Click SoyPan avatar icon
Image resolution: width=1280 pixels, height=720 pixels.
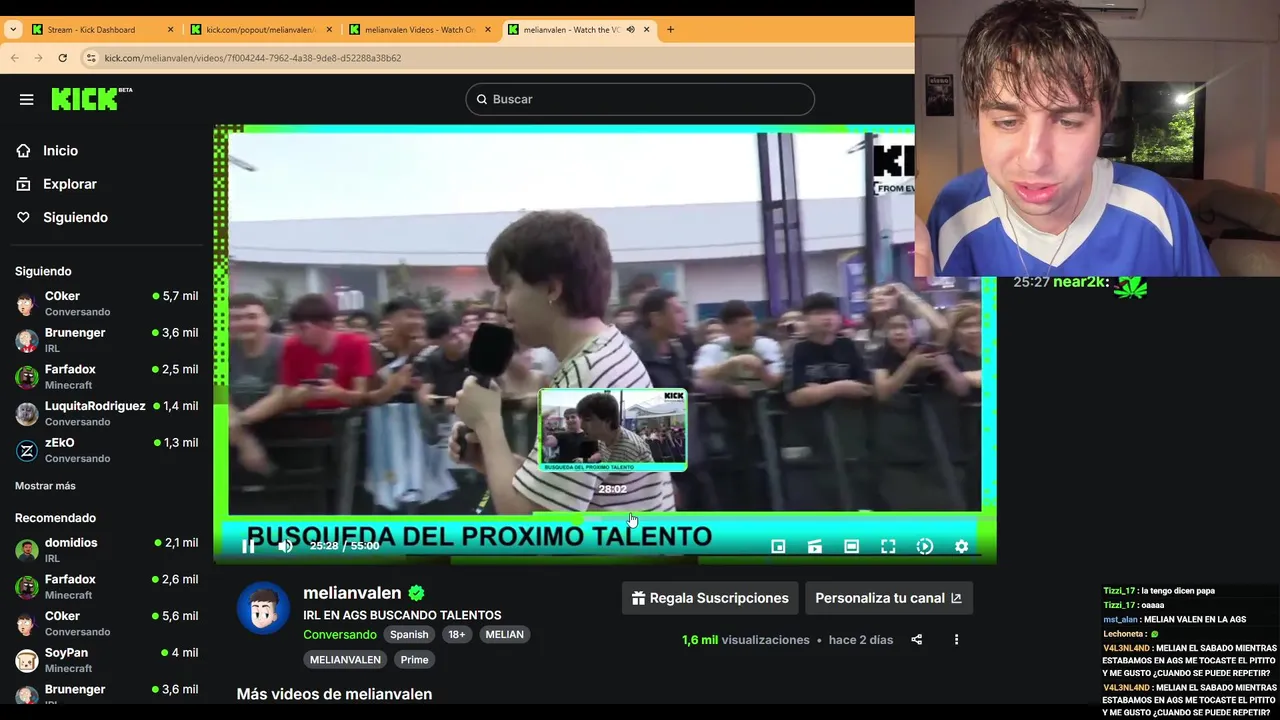click(27, 661)
